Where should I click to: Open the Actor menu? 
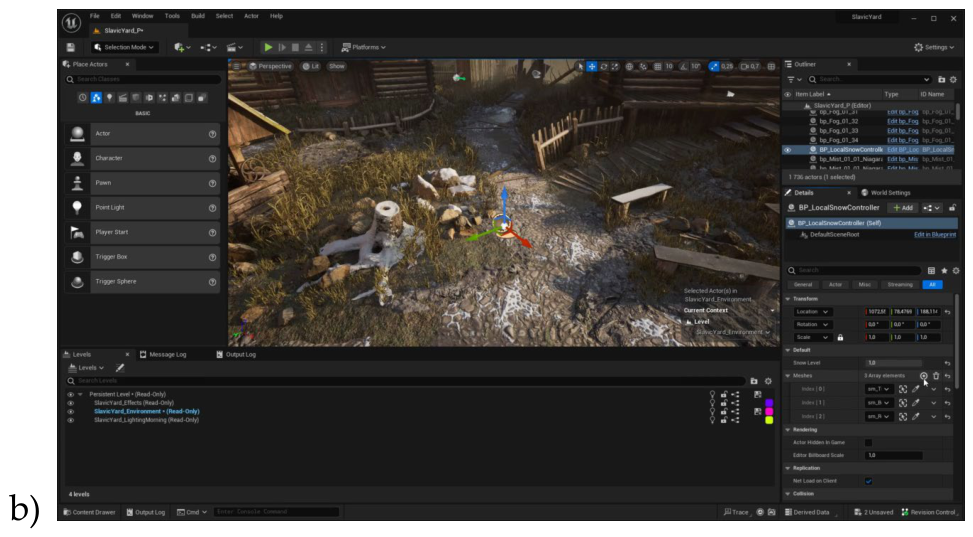(251, 16)
